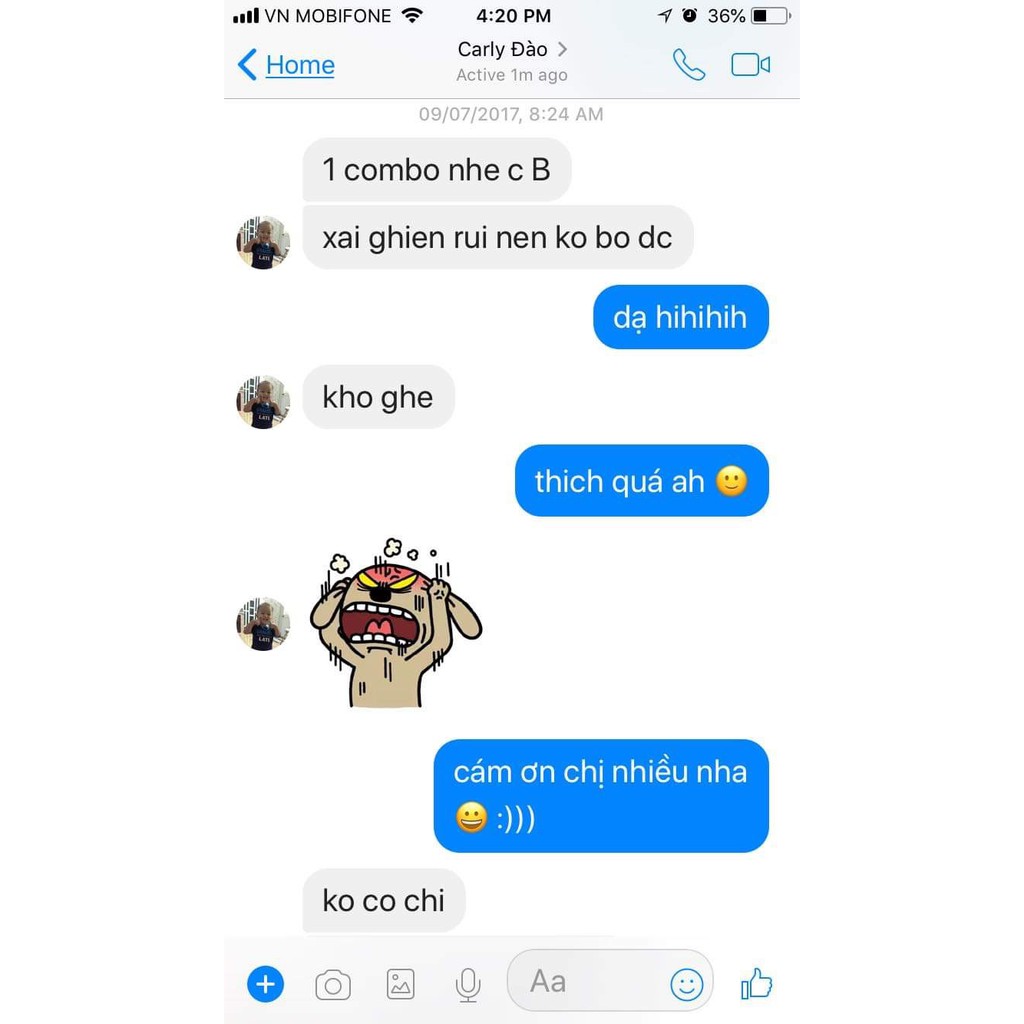Tap the angry dog sticker
1024x1024 pixels.
[395, 622]
